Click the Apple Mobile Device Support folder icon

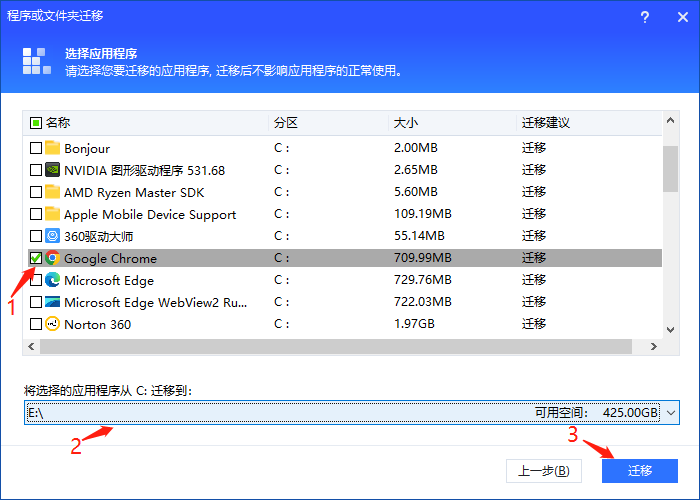[x=53, y=214]
